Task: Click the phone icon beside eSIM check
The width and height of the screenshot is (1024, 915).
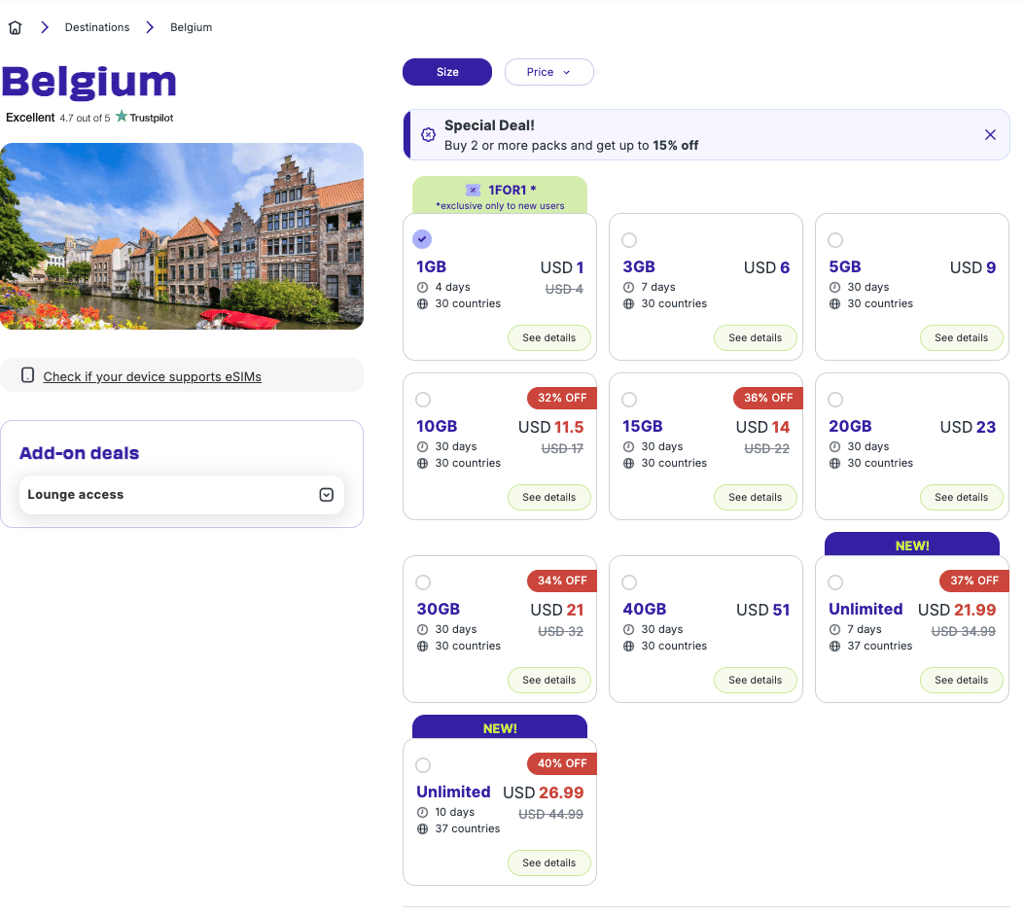Action: click(27, 375)
